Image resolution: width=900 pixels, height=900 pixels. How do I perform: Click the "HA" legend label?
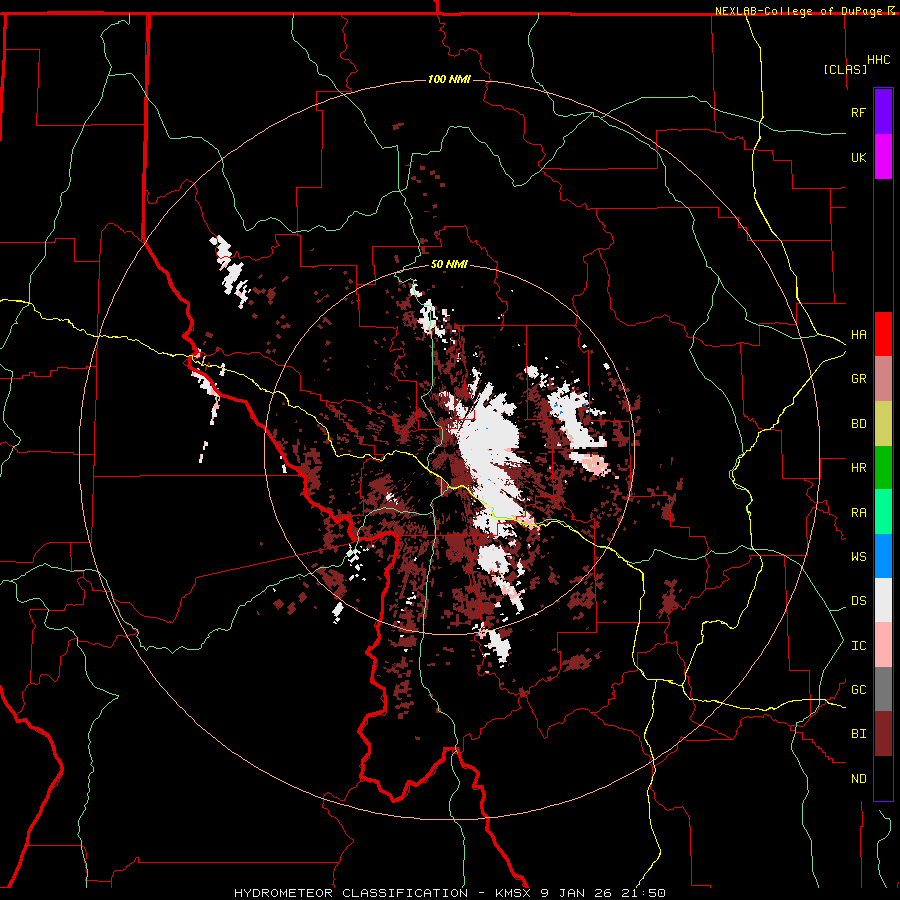(x=858, y=335)
